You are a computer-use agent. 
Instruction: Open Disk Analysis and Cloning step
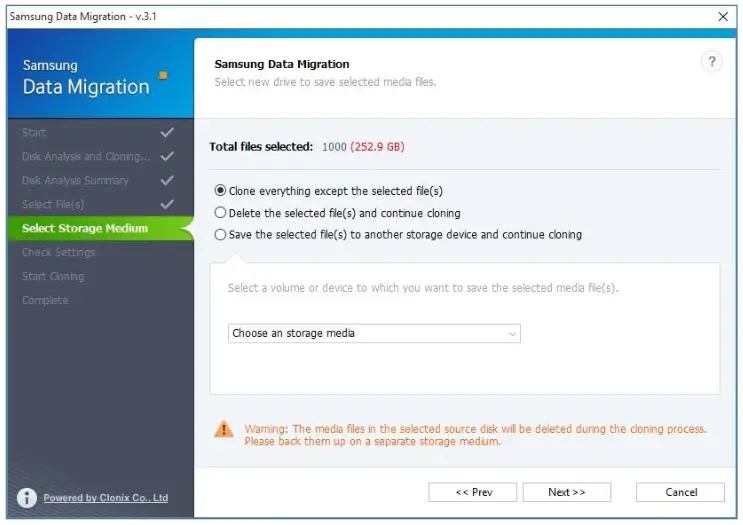(86, 156)
